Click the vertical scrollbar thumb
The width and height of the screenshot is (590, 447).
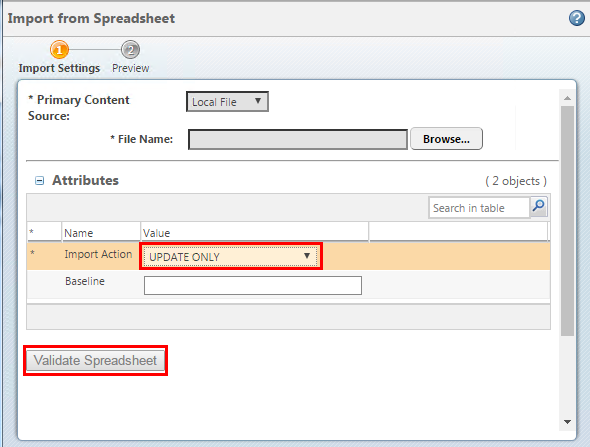coord(567,220)
